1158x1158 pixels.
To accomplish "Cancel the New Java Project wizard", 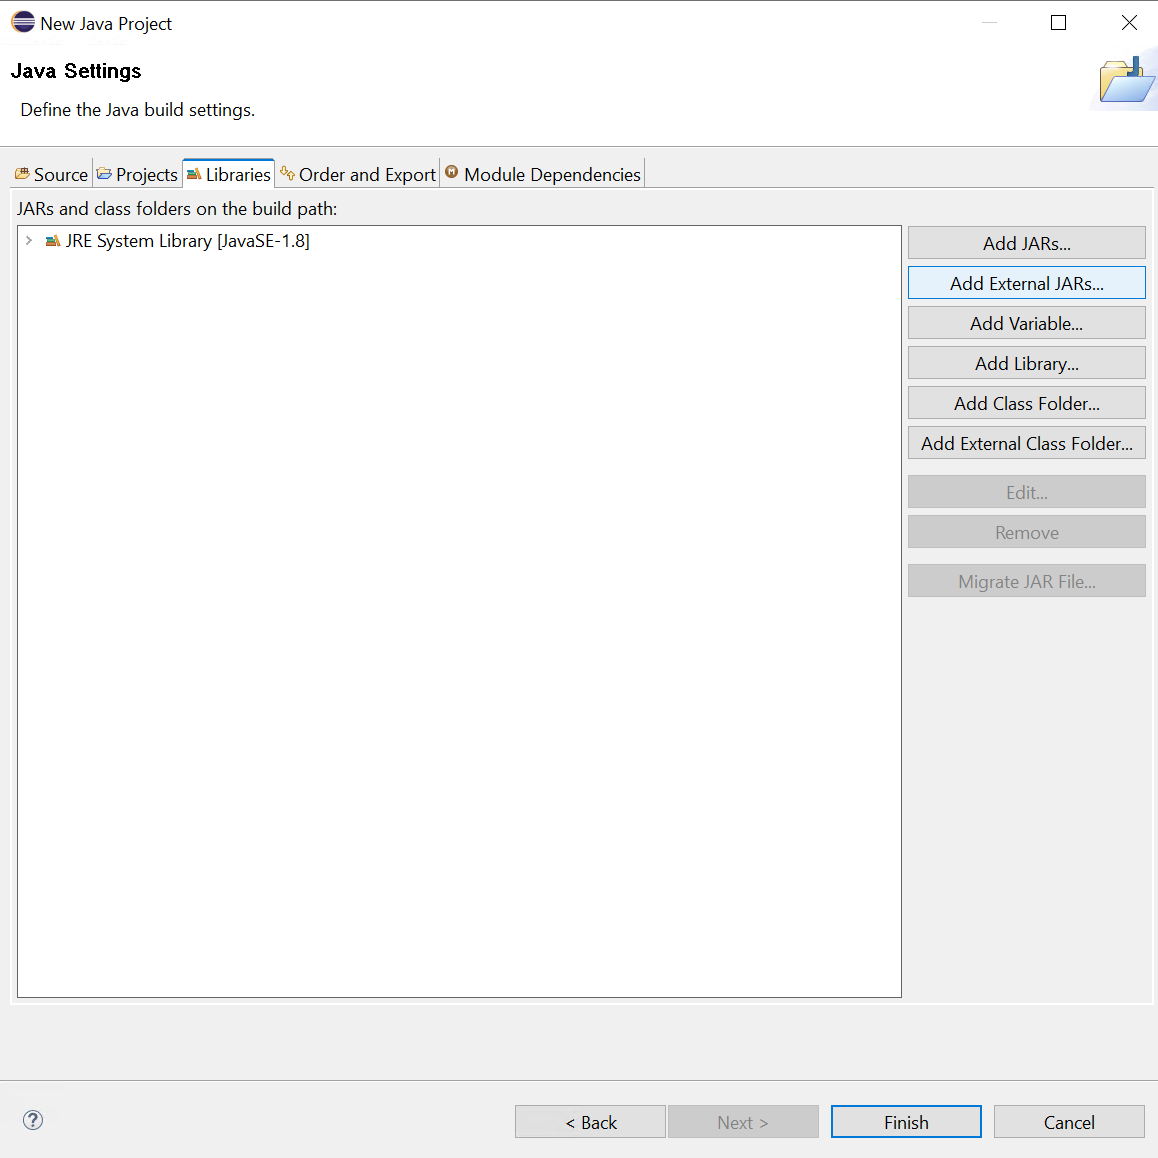I will tap(1069, 1122).
